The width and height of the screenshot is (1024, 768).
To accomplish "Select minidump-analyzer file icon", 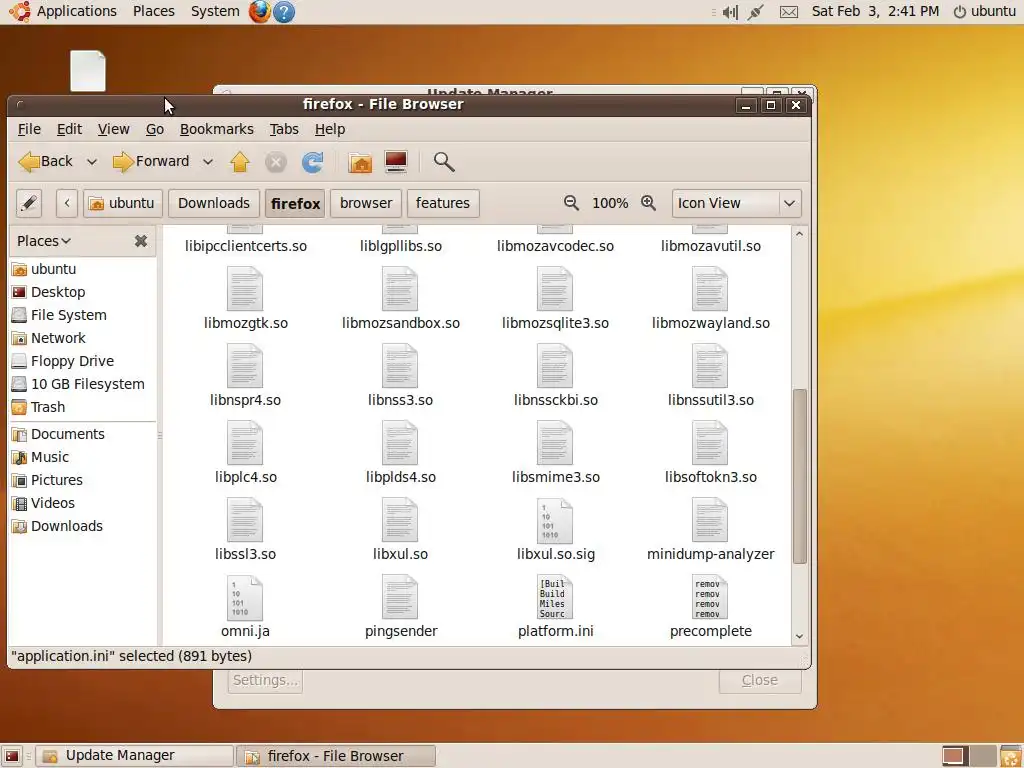I will click(x=709, y=520).
